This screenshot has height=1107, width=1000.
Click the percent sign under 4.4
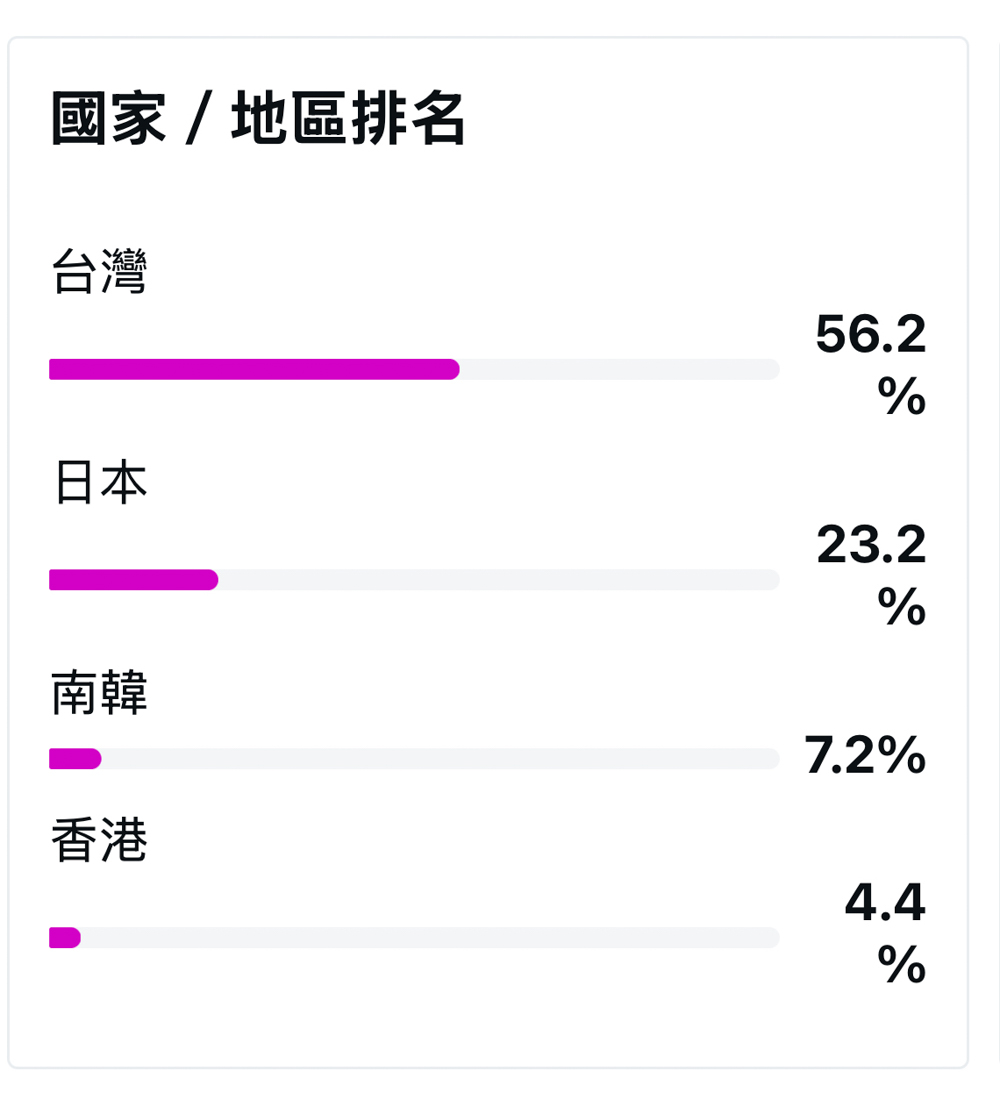pos(901,964)
